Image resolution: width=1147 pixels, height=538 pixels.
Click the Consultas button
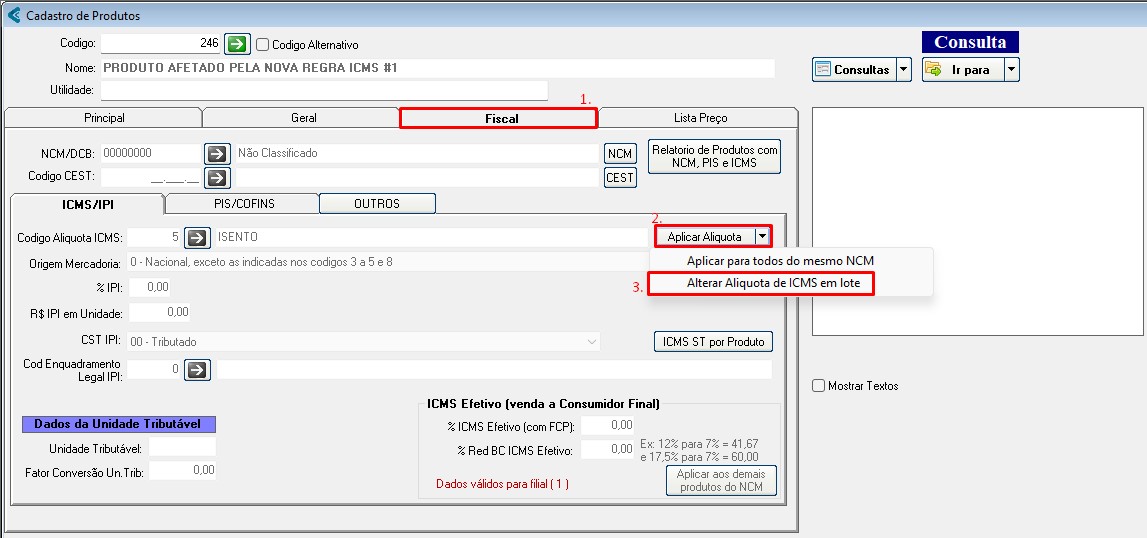tap(854, 70)
